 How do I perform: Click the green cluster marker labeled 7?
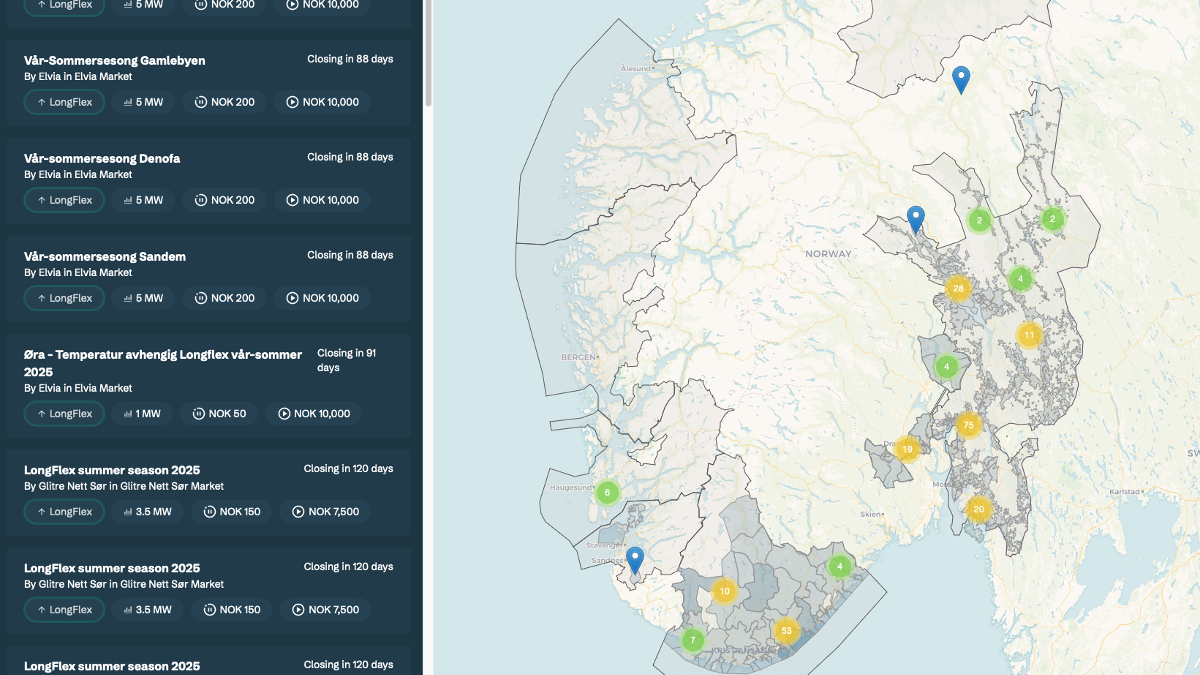(x=692, y=639)
